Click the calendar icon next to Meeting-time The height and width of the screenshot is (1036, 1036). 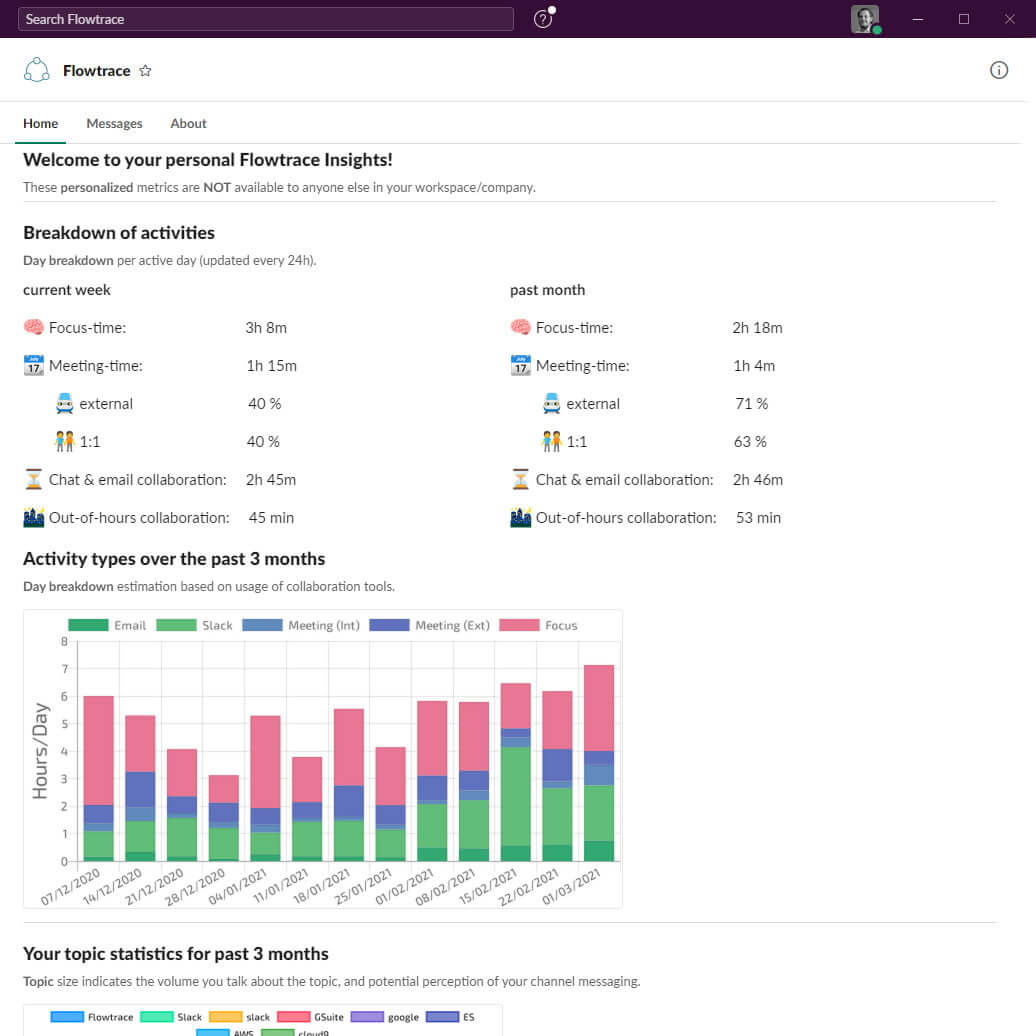(33, 365)
